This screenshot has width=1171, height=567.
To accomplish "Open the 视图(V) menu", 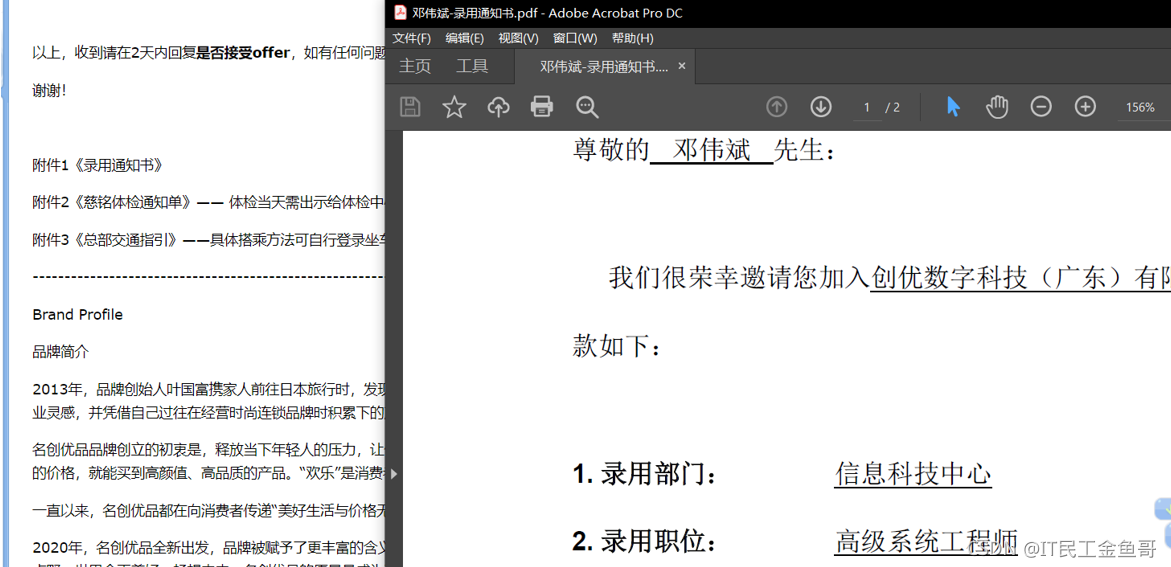I will click(x=518, y=38).
